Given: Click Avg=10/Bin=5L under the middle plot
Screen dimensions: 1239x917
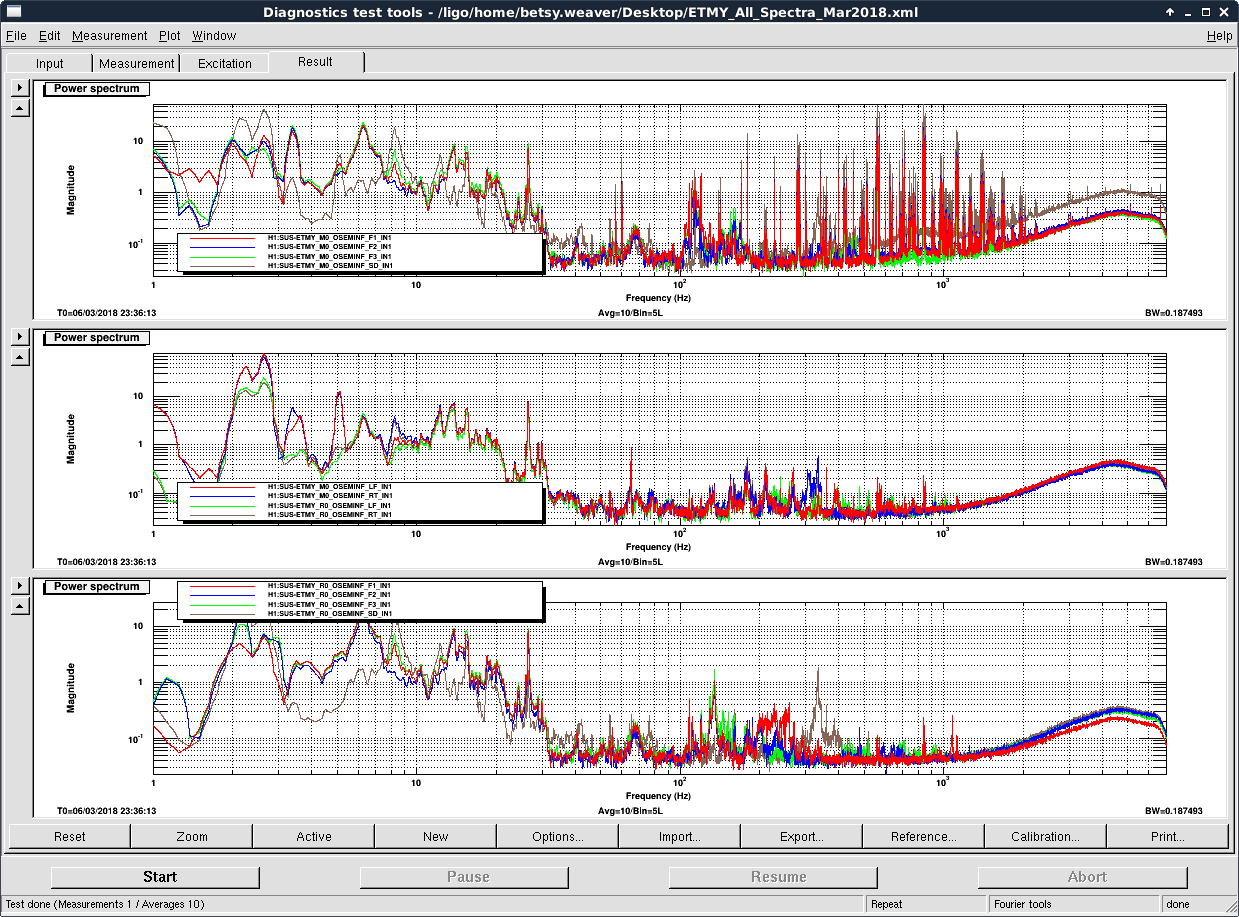Looking at the screenshot, I should (630, 562).
